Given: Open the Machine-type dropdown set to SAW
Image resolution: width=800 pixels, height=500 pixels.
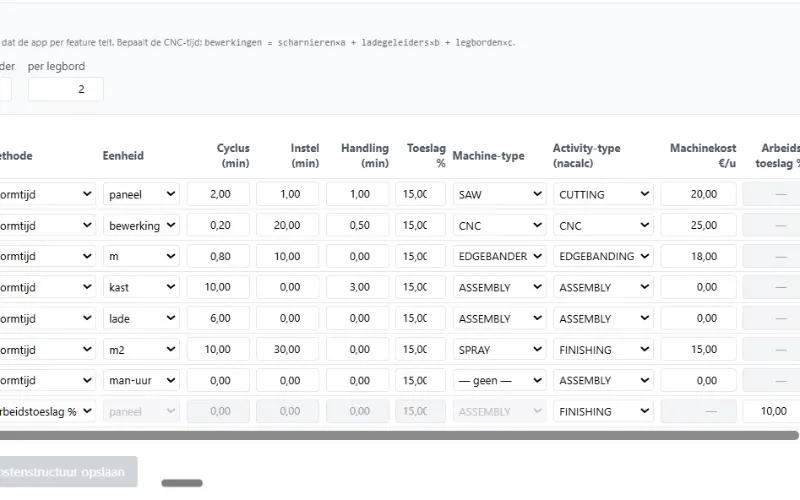Looking at the screenshot, I should 499,194.
